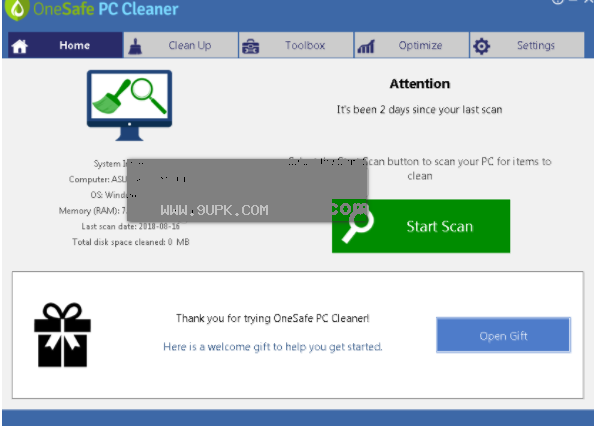The image size is (594, 426).
Task: Click the broom icon on Clean Up
Action: tap(135, 46)
